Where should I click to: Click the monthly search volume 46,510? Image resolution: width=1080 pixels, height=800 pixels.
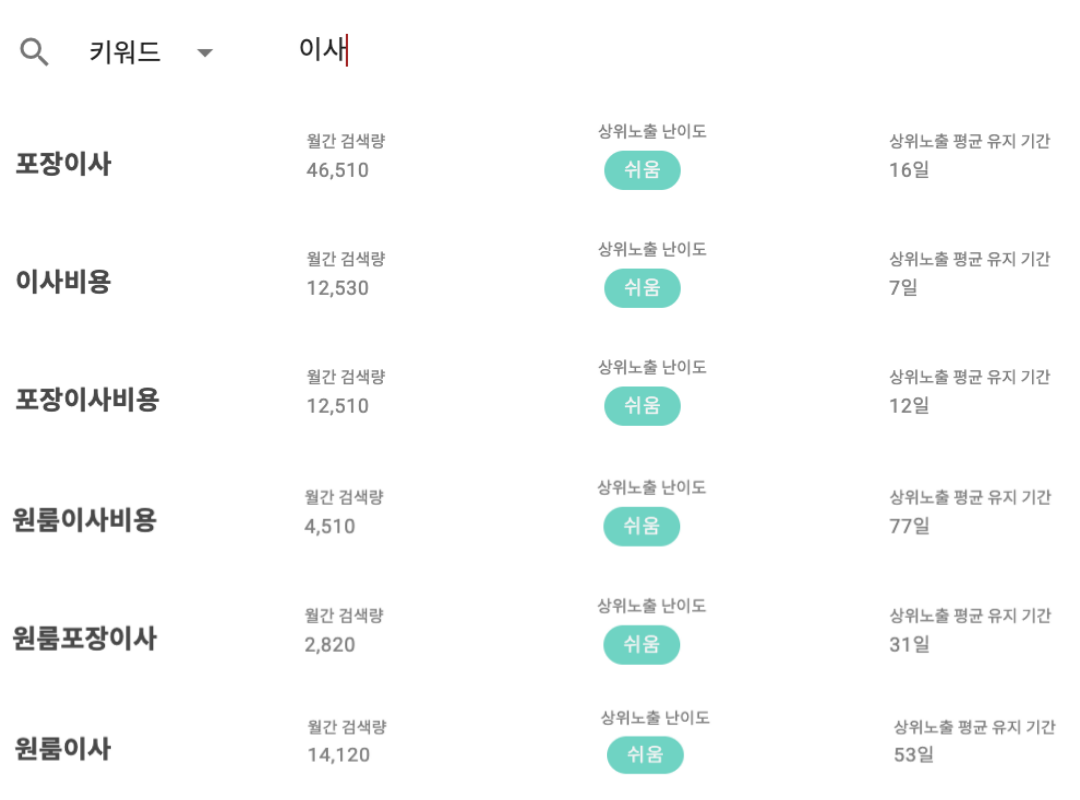point(336,170)
